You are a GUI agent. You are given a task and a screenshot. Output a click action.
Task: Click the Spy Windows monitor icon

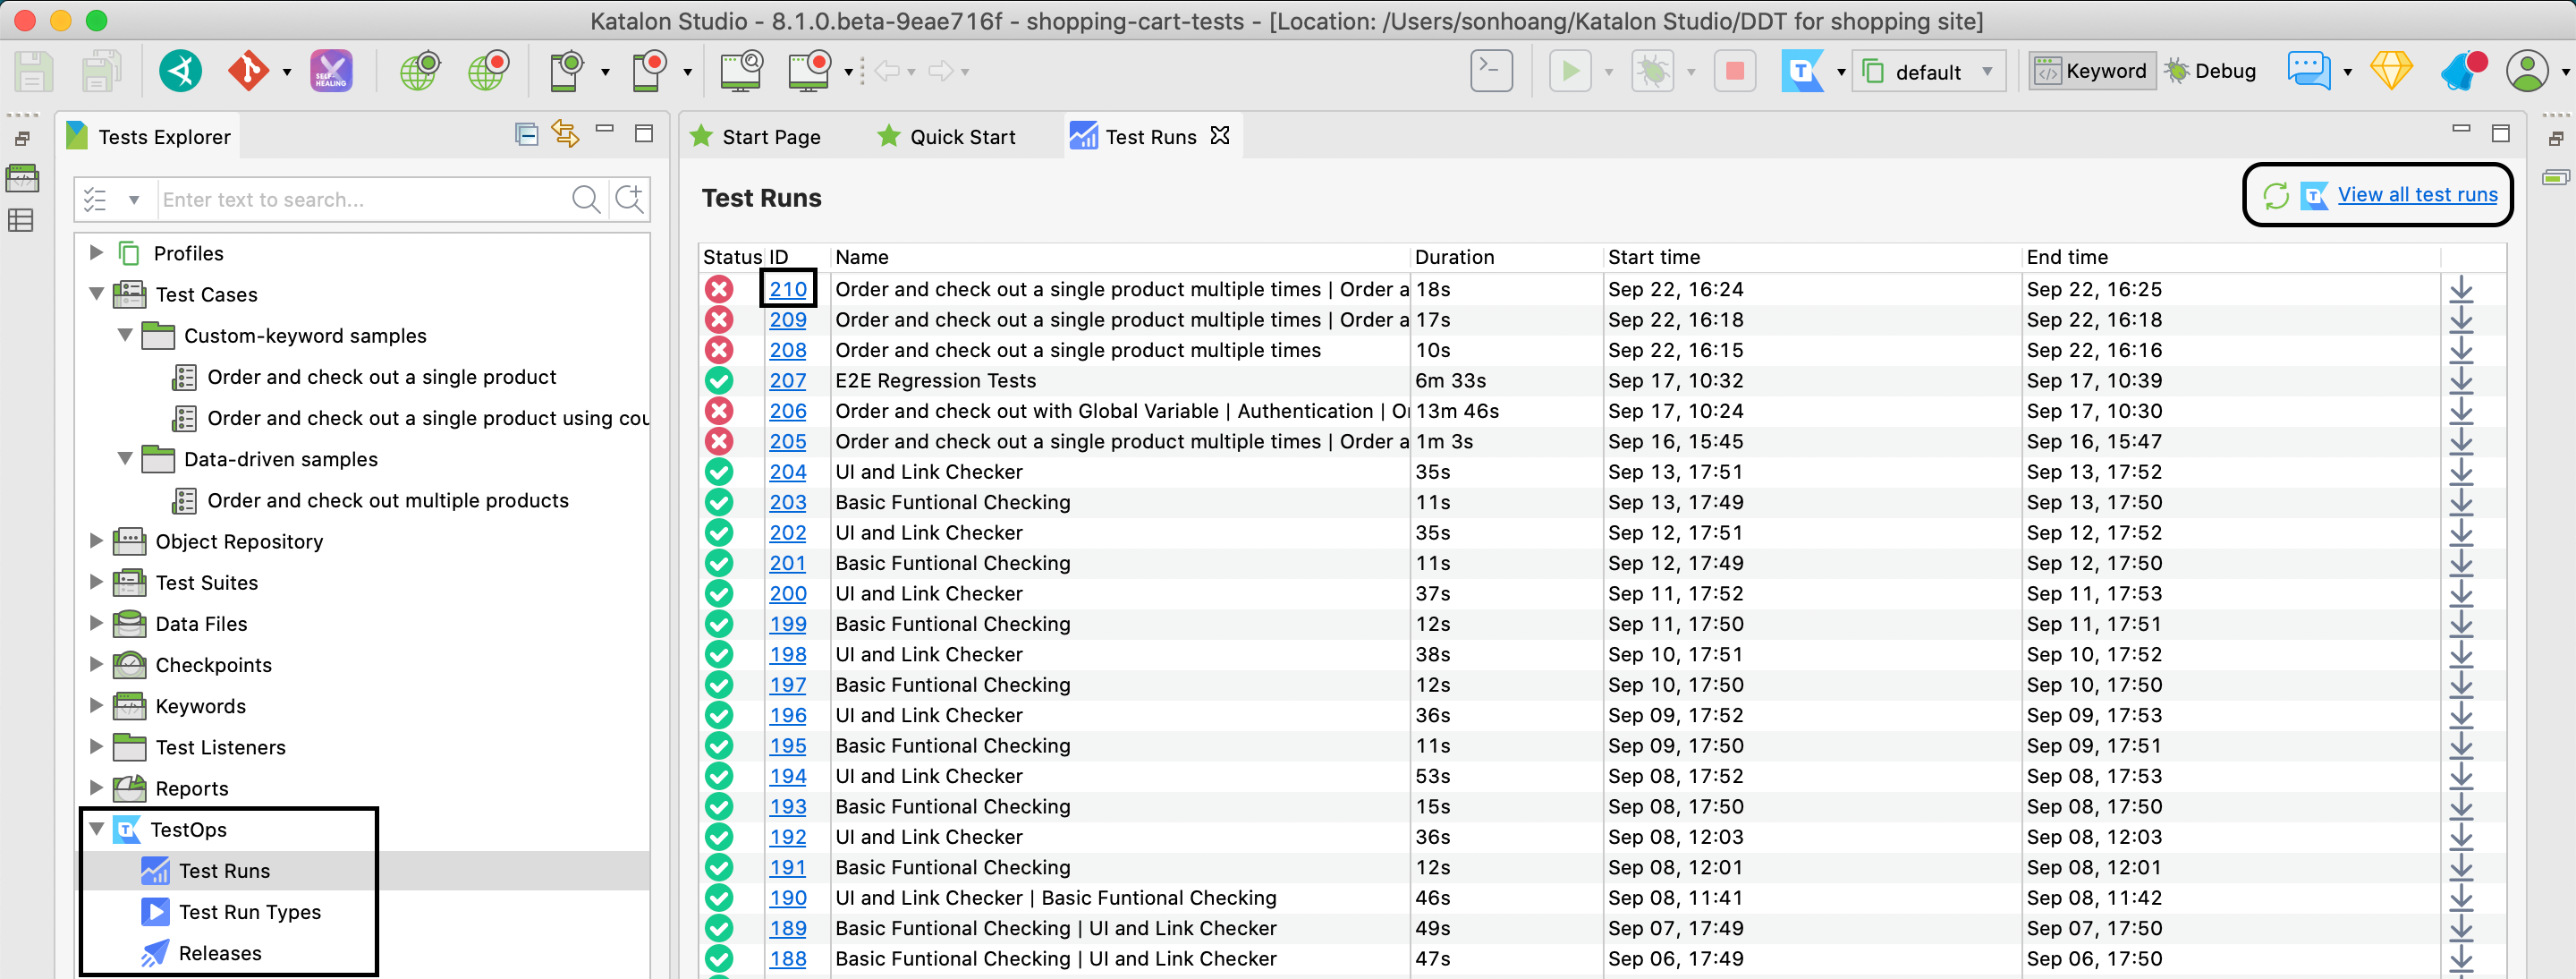pos(741,71)
